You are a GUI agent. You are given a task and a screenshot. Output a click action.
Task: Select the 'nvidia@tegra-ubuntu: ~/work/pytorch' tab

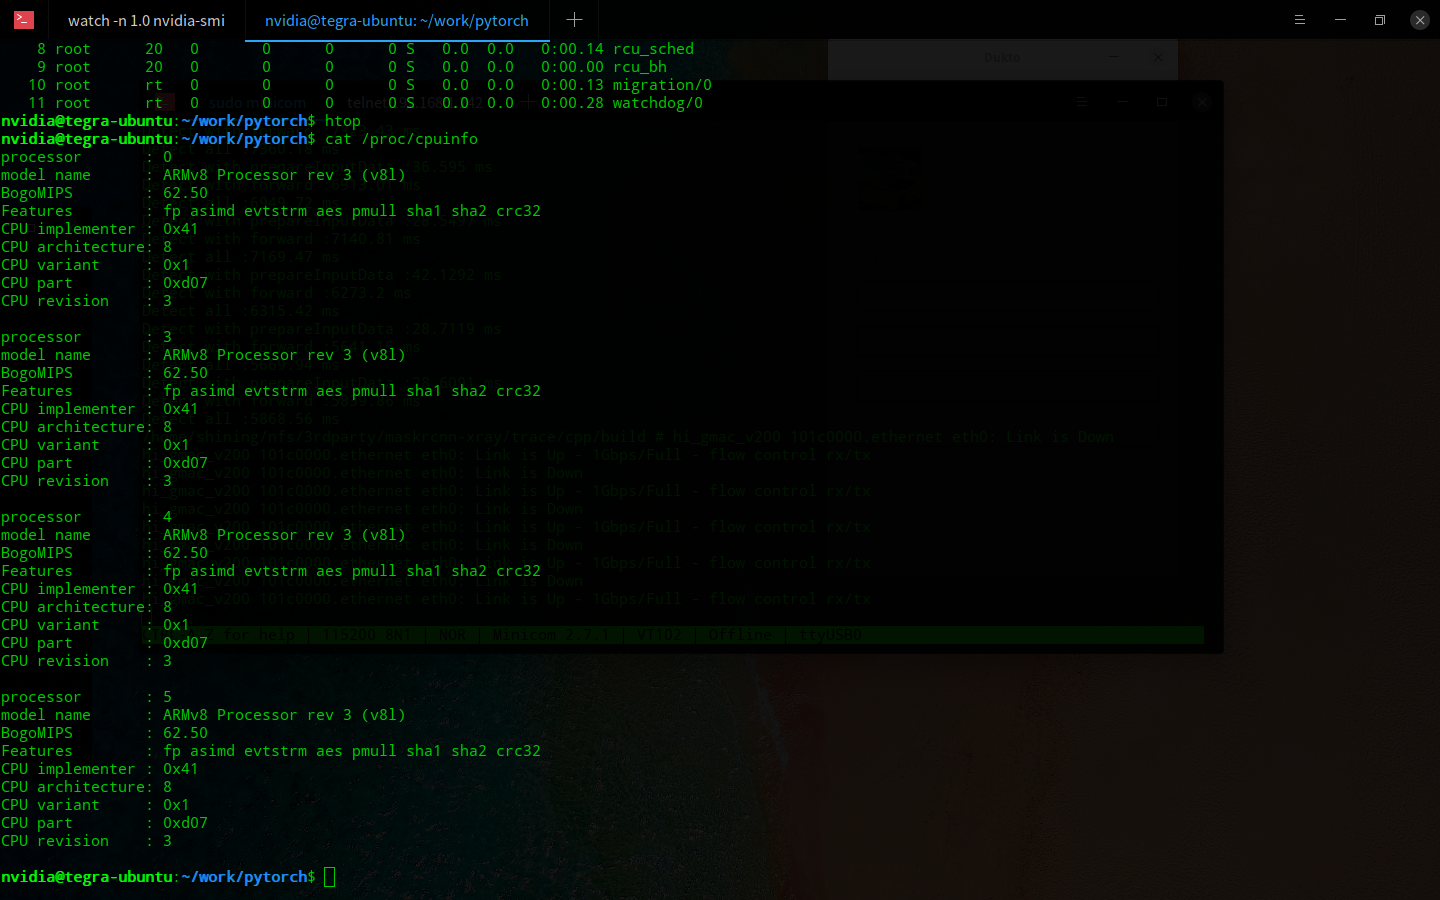tap(397, 20)
